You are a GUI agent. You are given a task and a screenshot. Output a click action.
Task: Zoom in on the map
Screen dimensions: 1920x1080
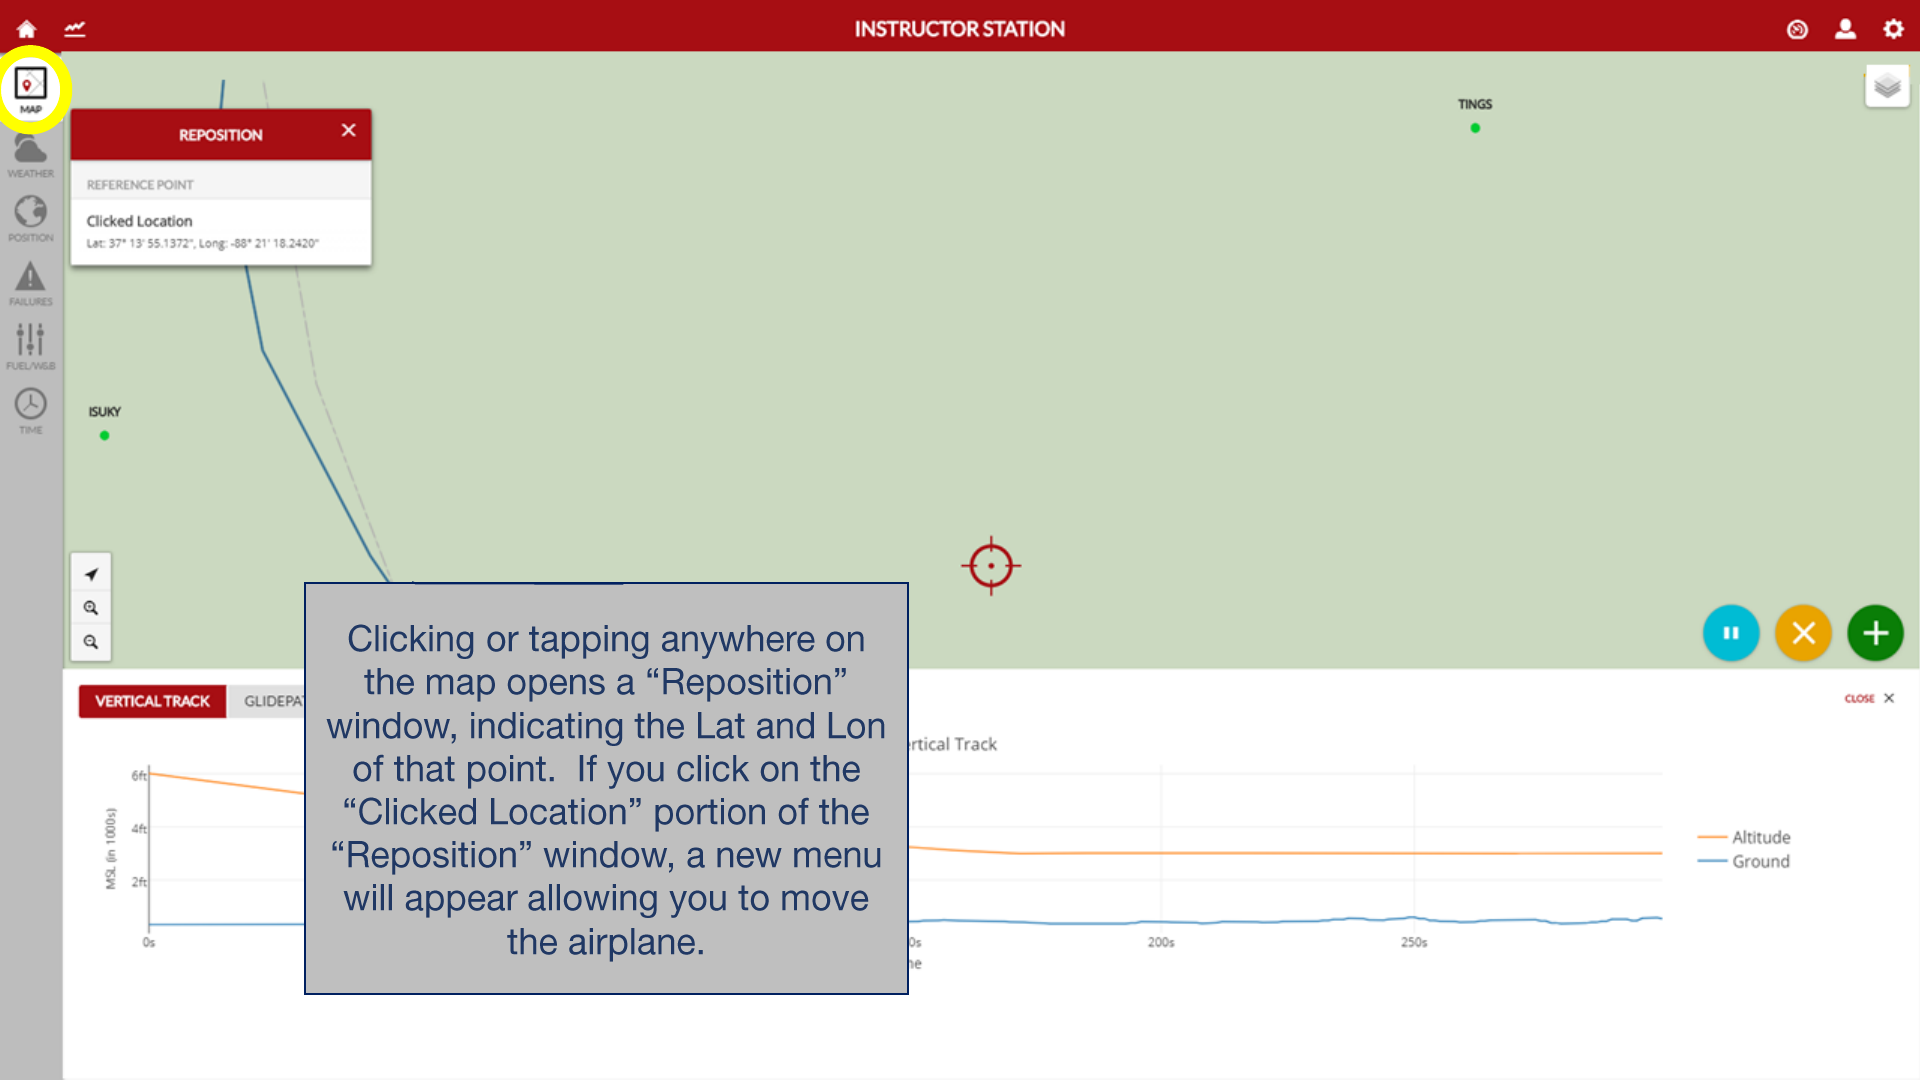(x=91, y=608)
